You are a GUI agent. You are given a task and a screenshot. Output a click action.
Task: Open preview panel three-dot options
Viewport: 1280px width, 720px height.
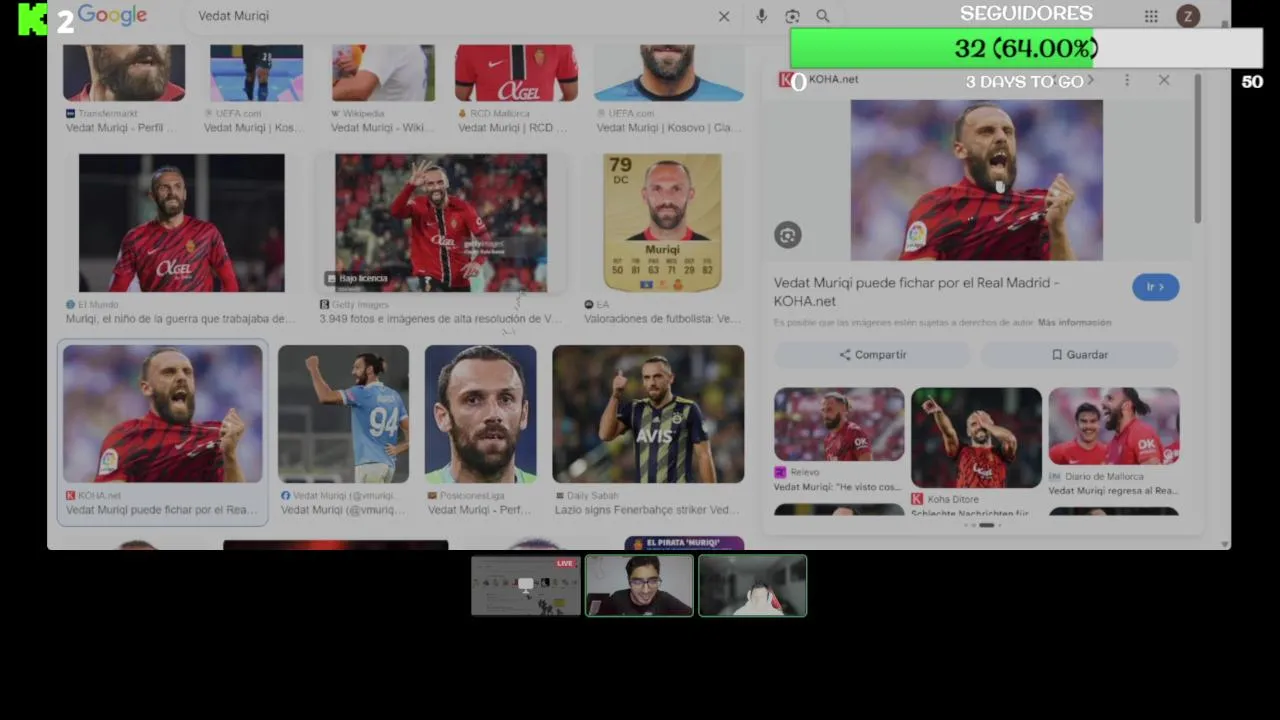point(1127,80)
